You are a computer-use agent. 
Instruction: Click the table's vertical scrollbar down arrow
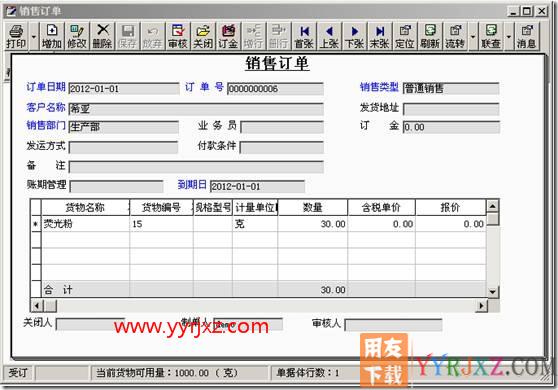coord(493,292)
